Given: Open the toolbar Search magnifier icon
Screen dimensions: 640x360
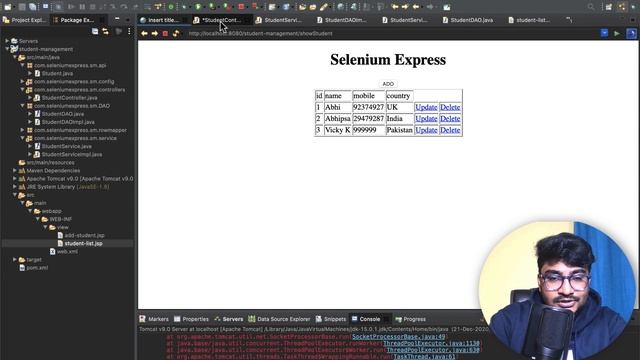Looking at the screenshot, I should click(591, 7).
